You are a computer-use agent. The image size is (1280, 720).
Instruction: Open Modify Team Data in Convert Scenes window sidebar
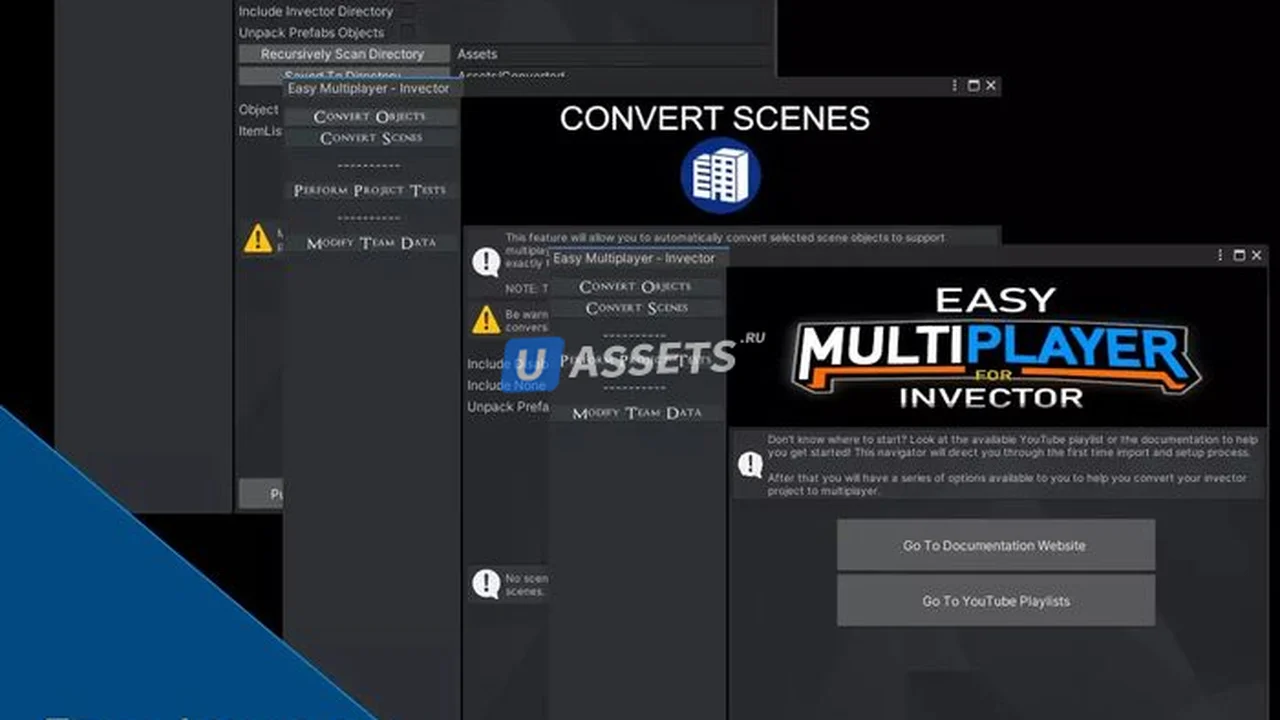click(370, 243)
